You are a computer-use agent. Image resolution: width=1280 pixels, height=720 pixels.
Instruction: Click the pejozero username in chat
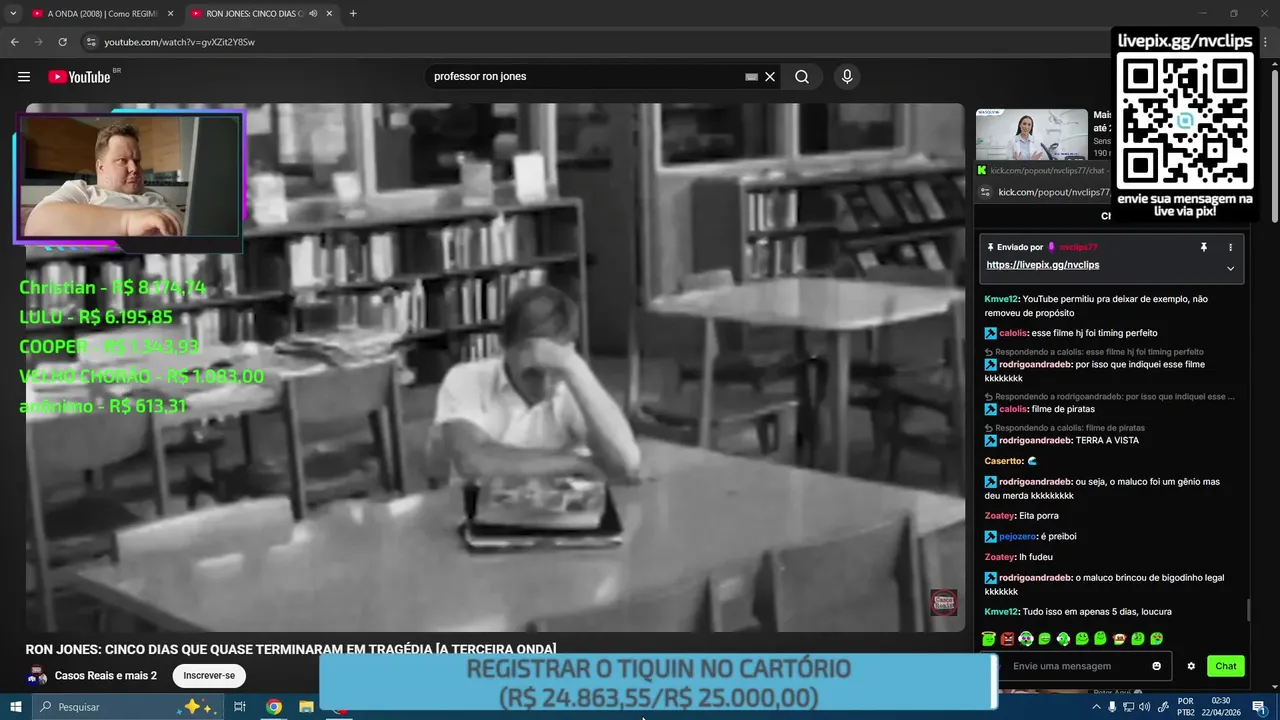(x=1018, y=536)
